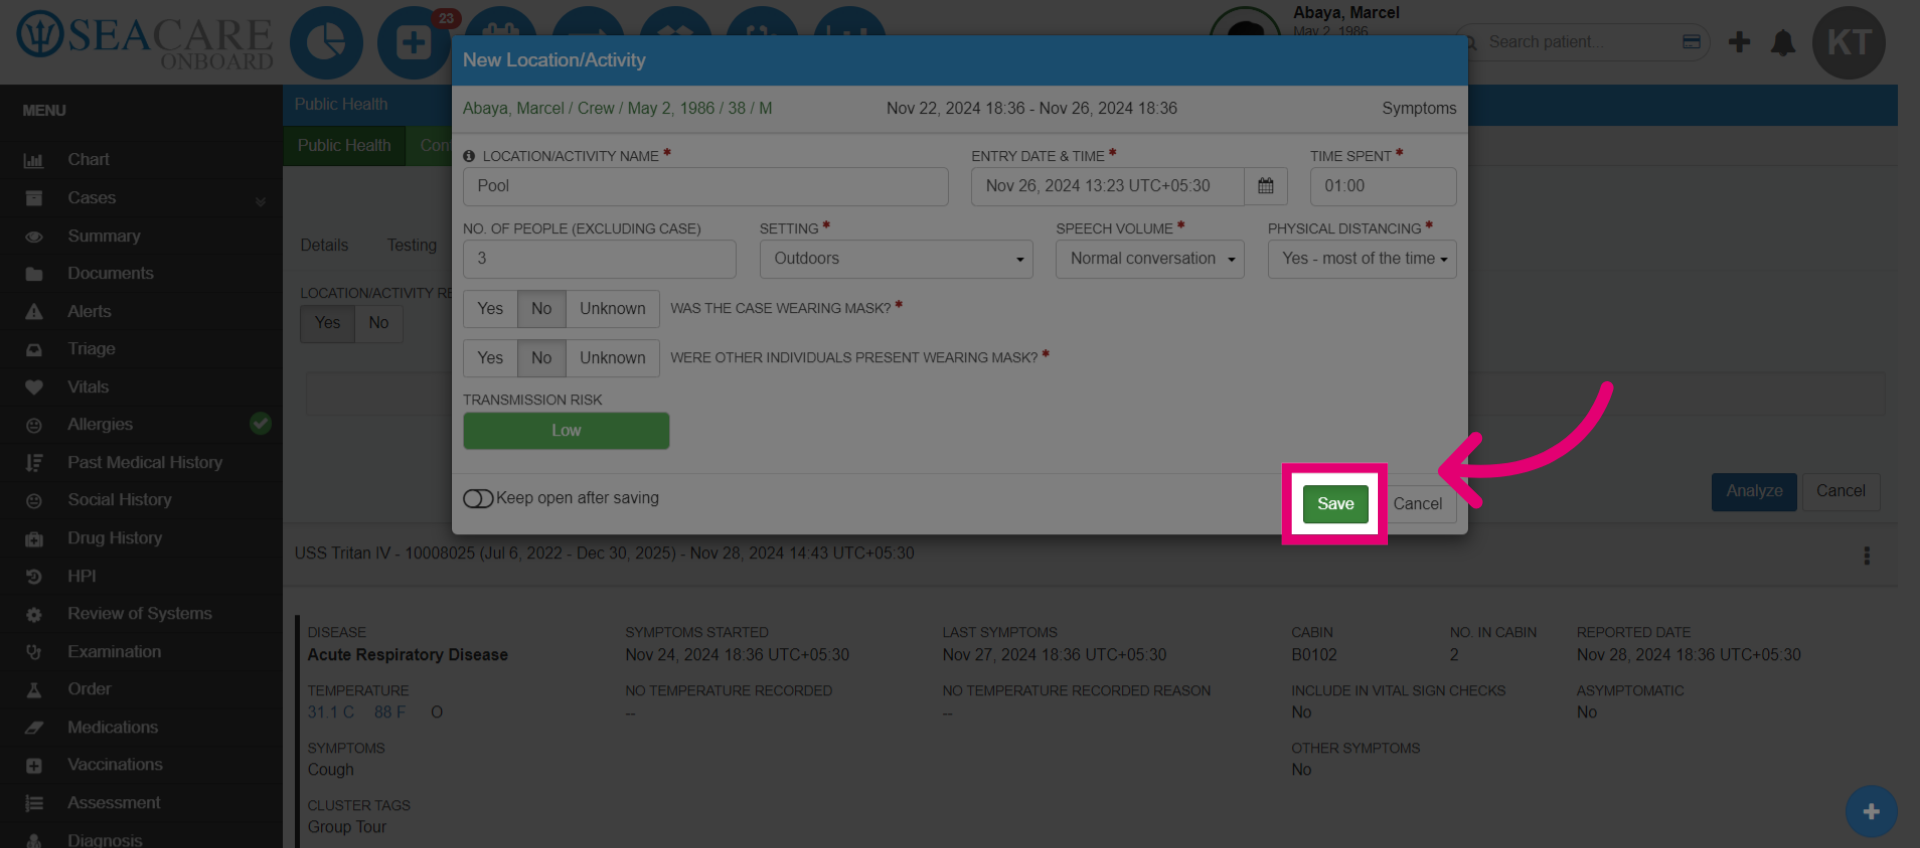
Task: Click the Time Spent field showing 01:00
Action: click(1383, 186)
